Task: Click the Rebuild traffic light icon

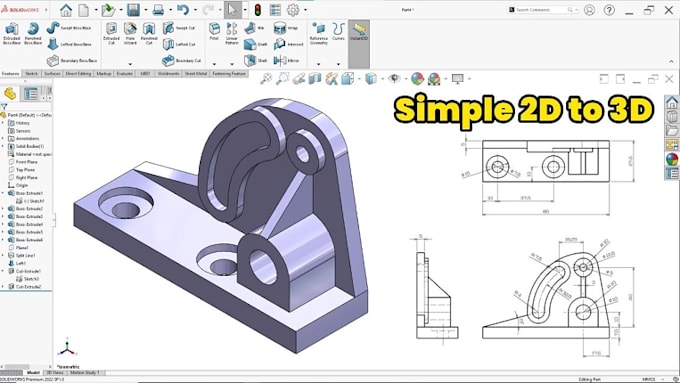Action: 258,10
